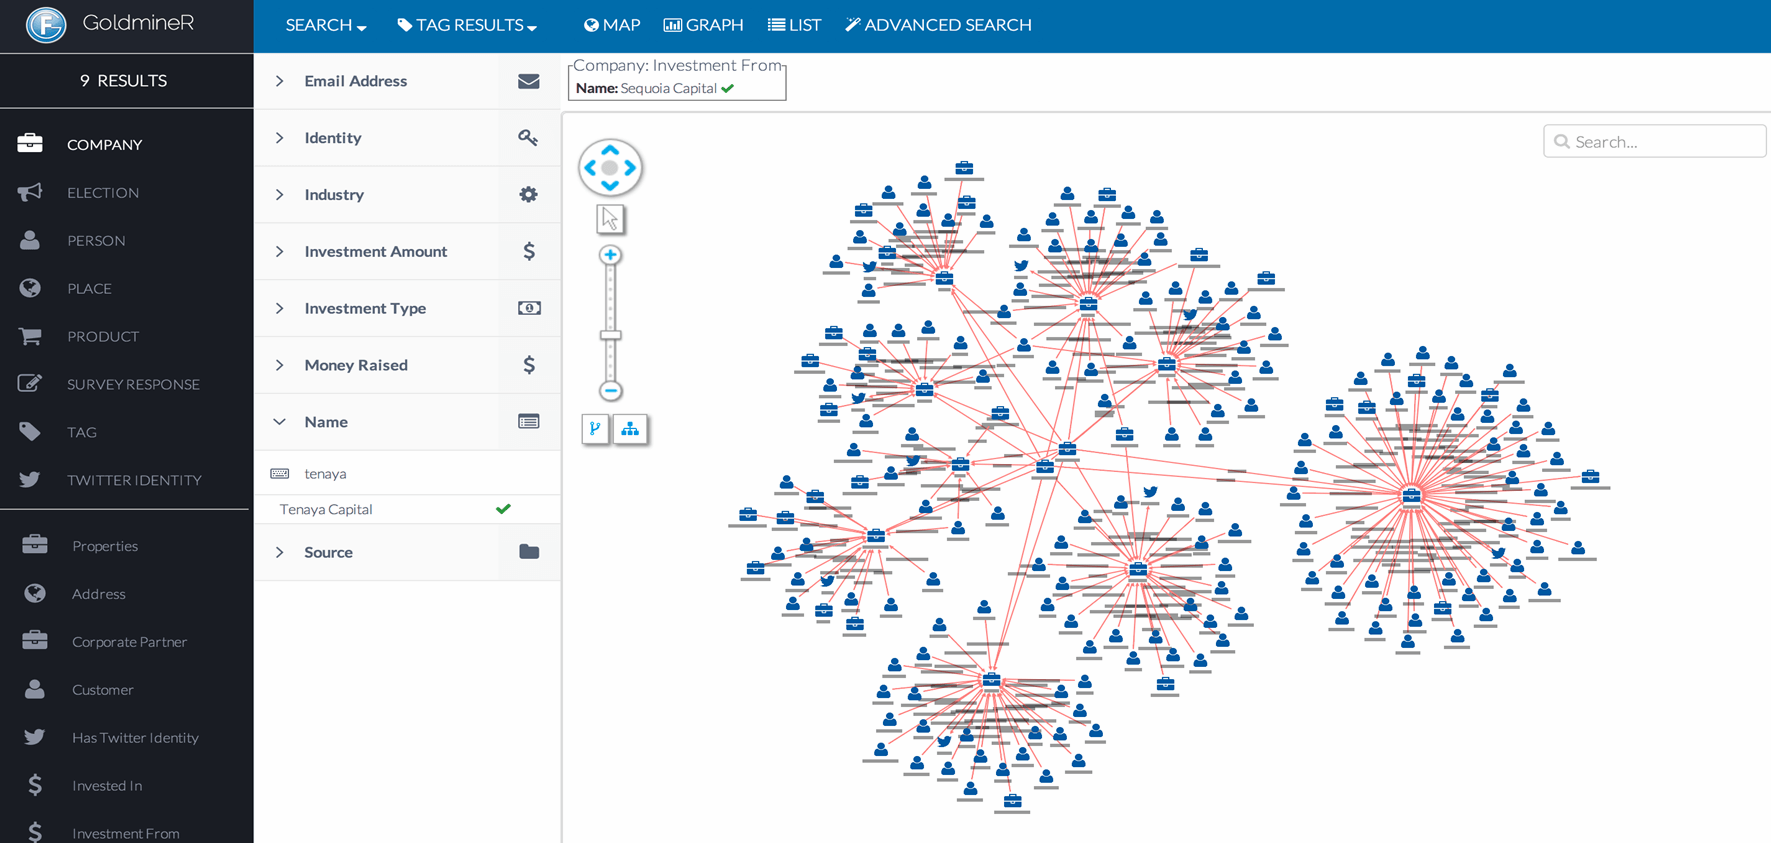
Task: Switch graph to hierarchy layout icon
Action: (630, 429)
